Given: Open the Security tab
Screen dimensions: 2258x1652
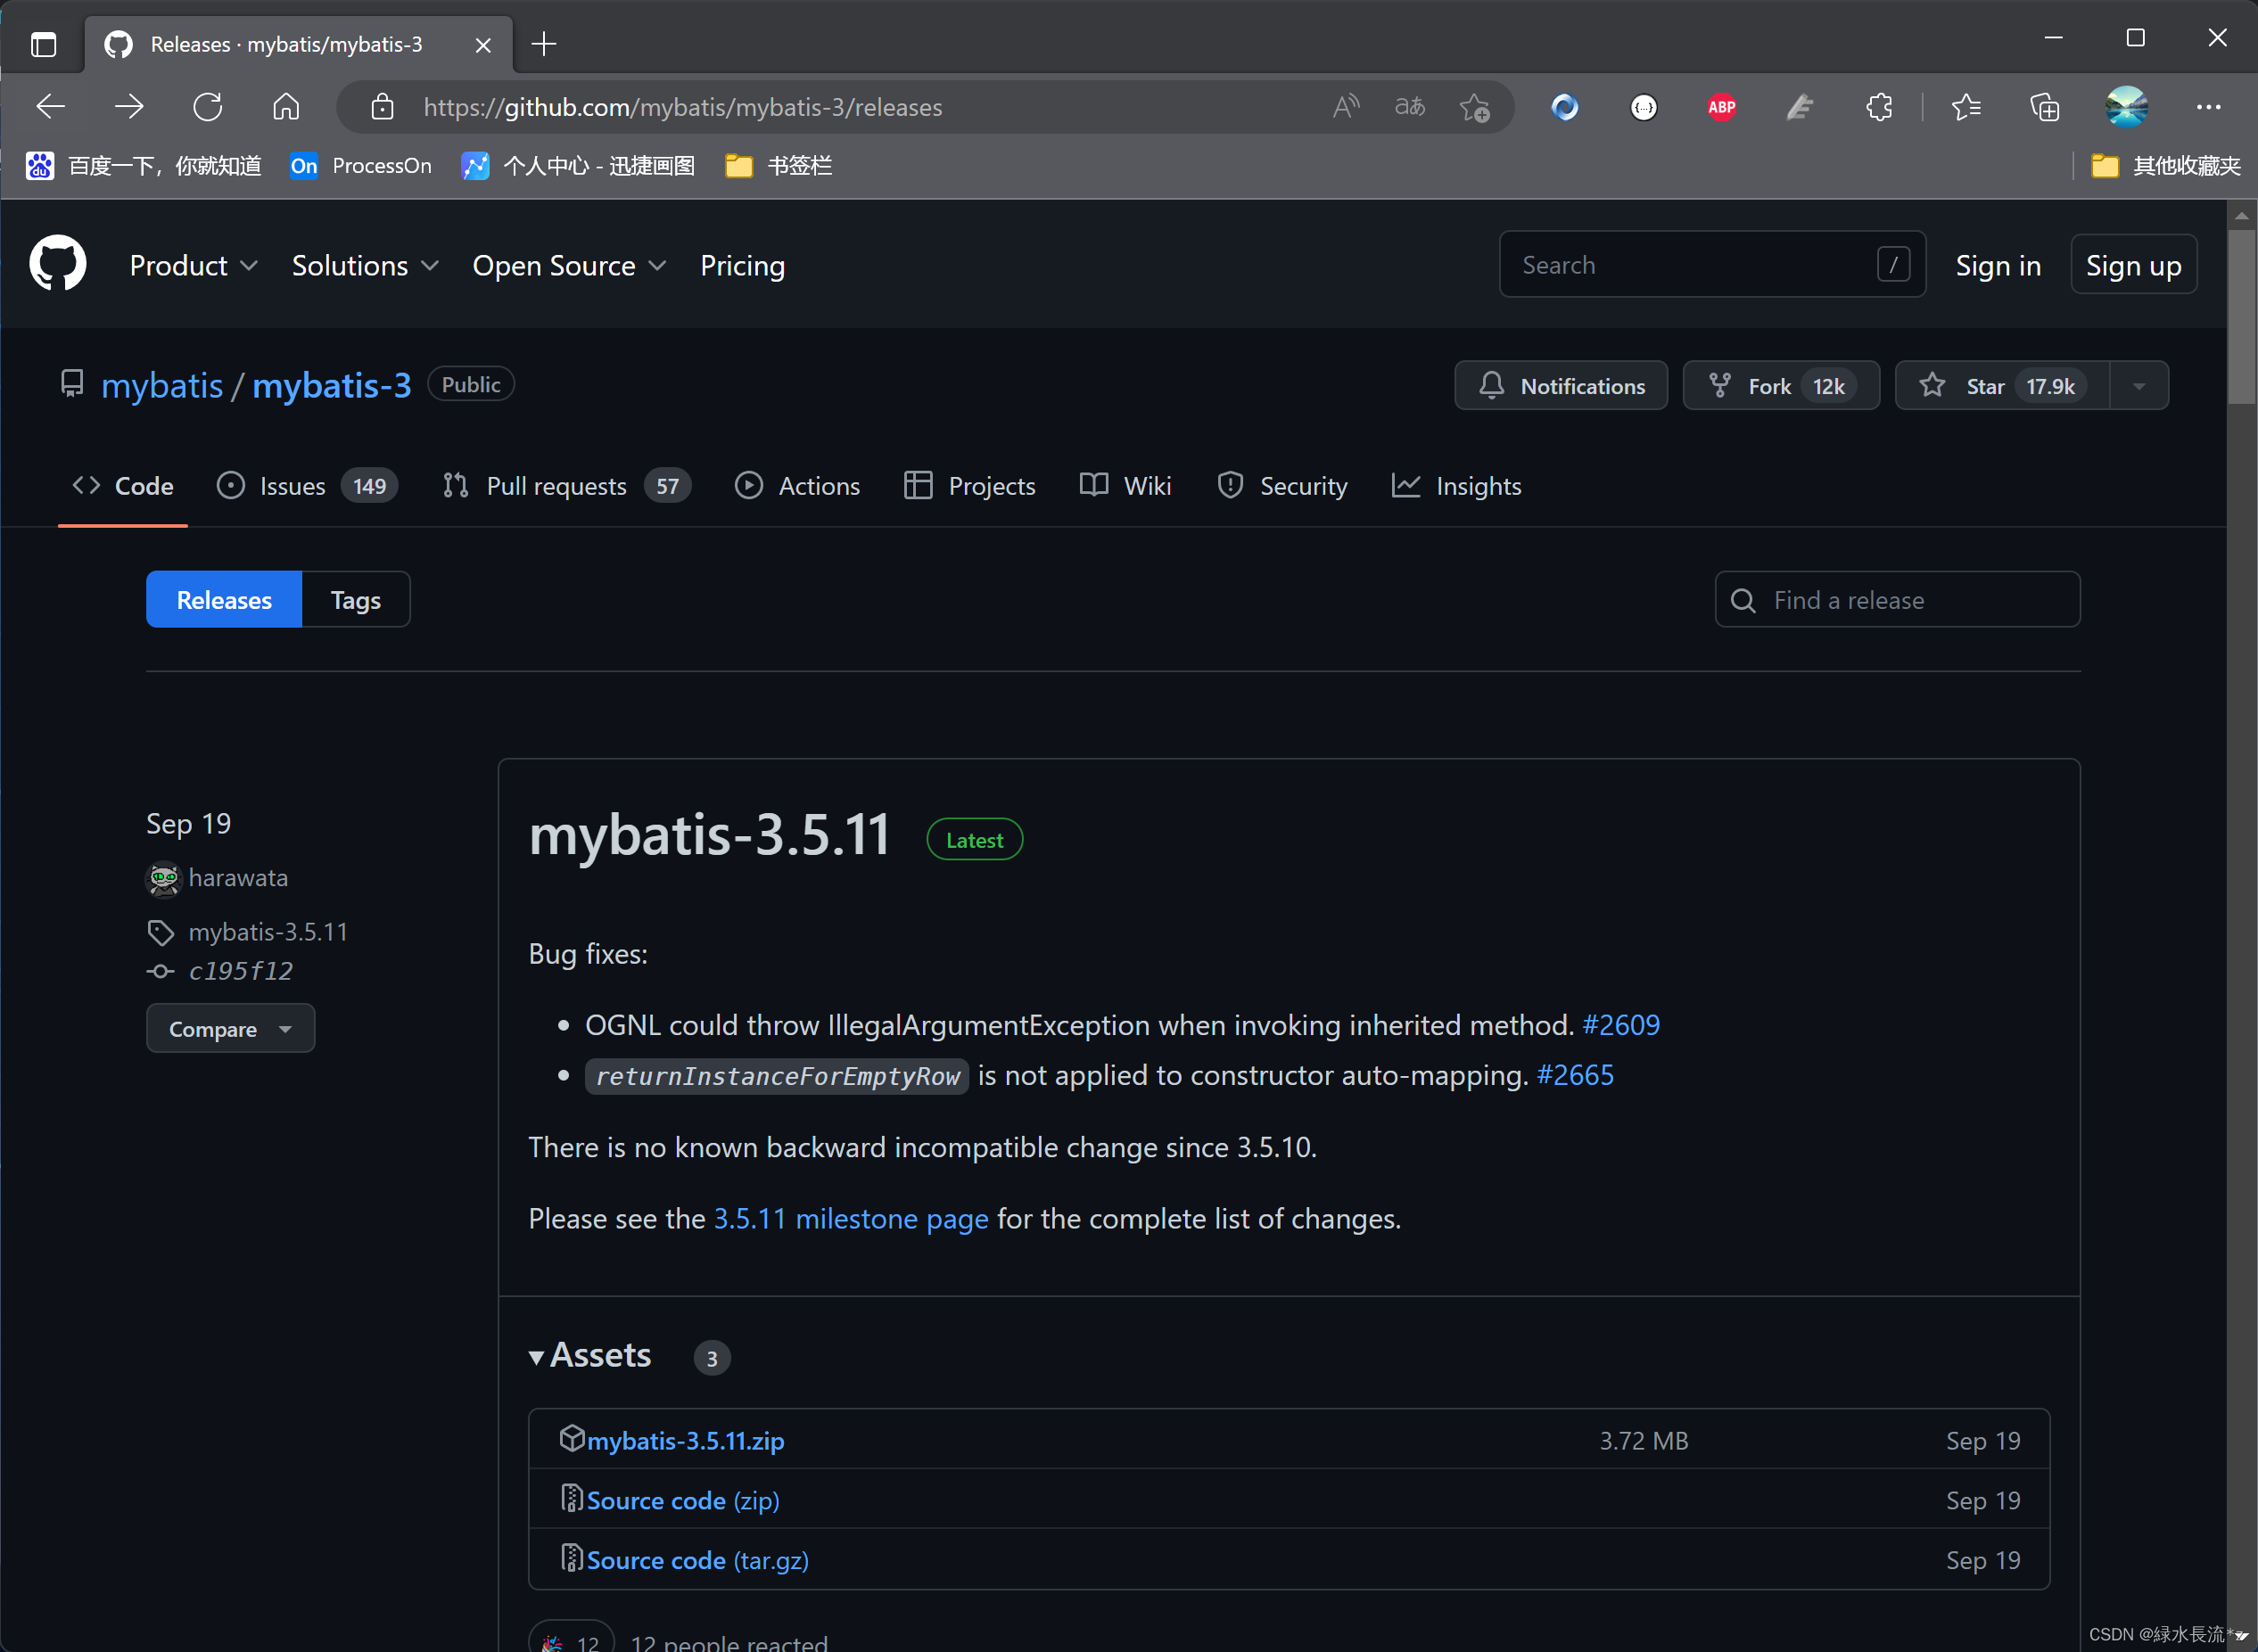Looking at the screenshot, I should 1283,486.
